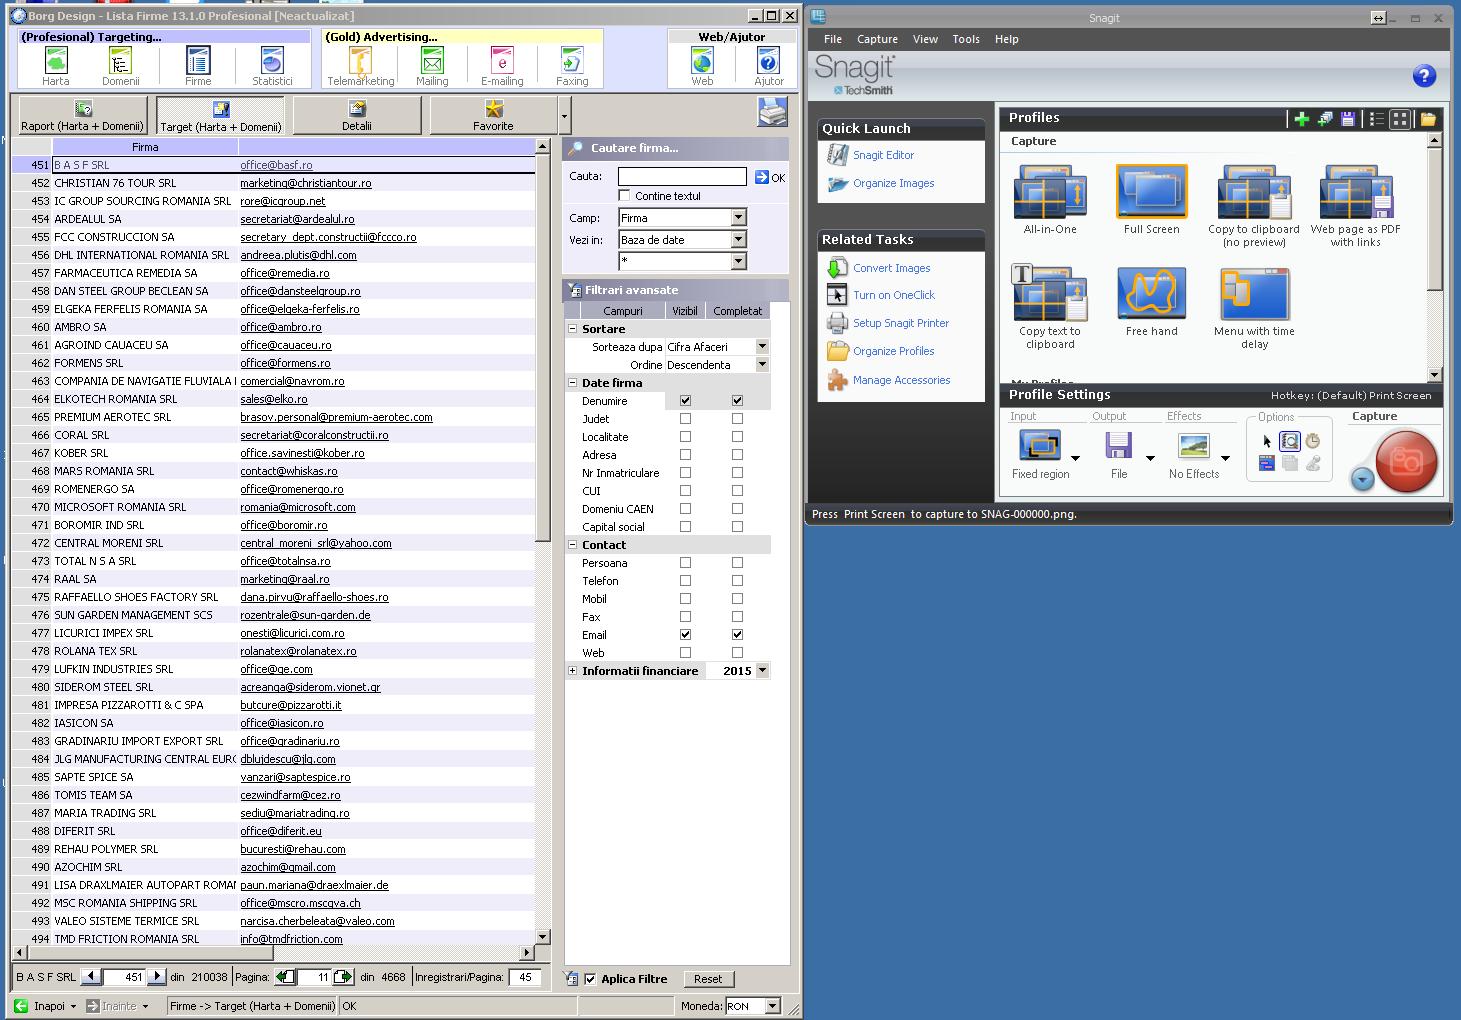Open Snagit File menu

[833, 39]
